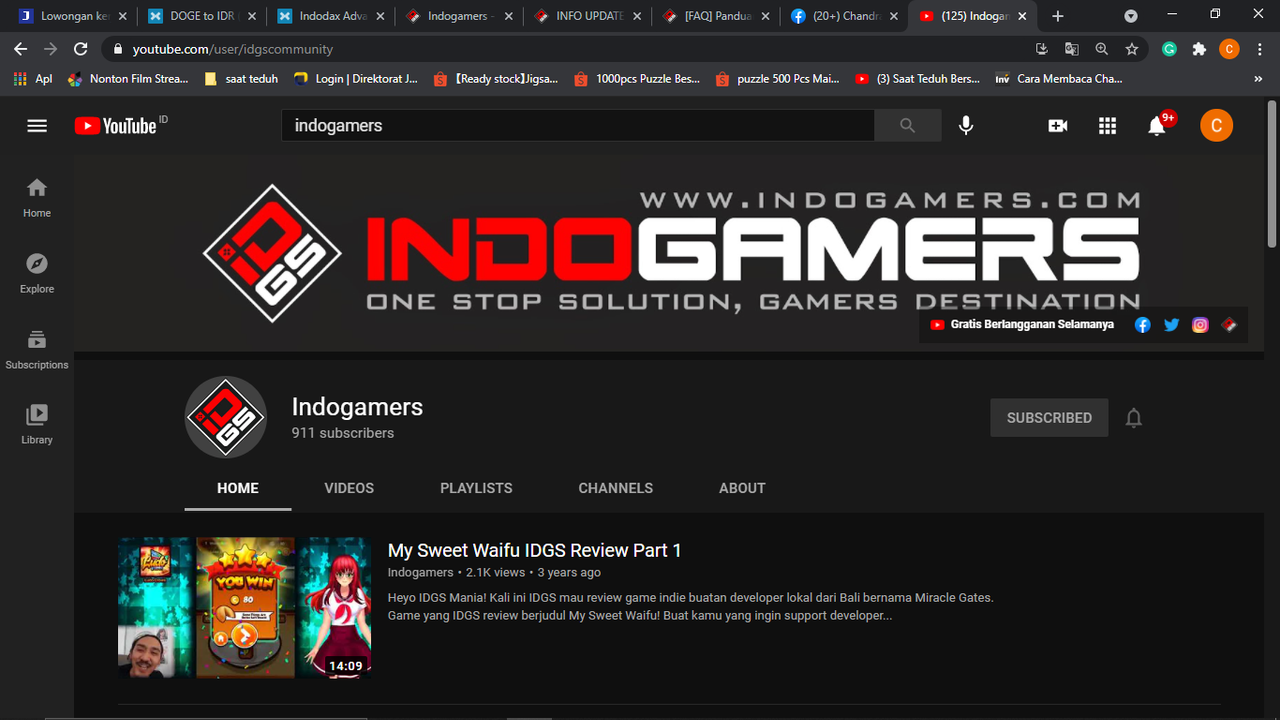Start voice search with the microphone icon
Screen dimensions: 1280x720
[966, 125]
